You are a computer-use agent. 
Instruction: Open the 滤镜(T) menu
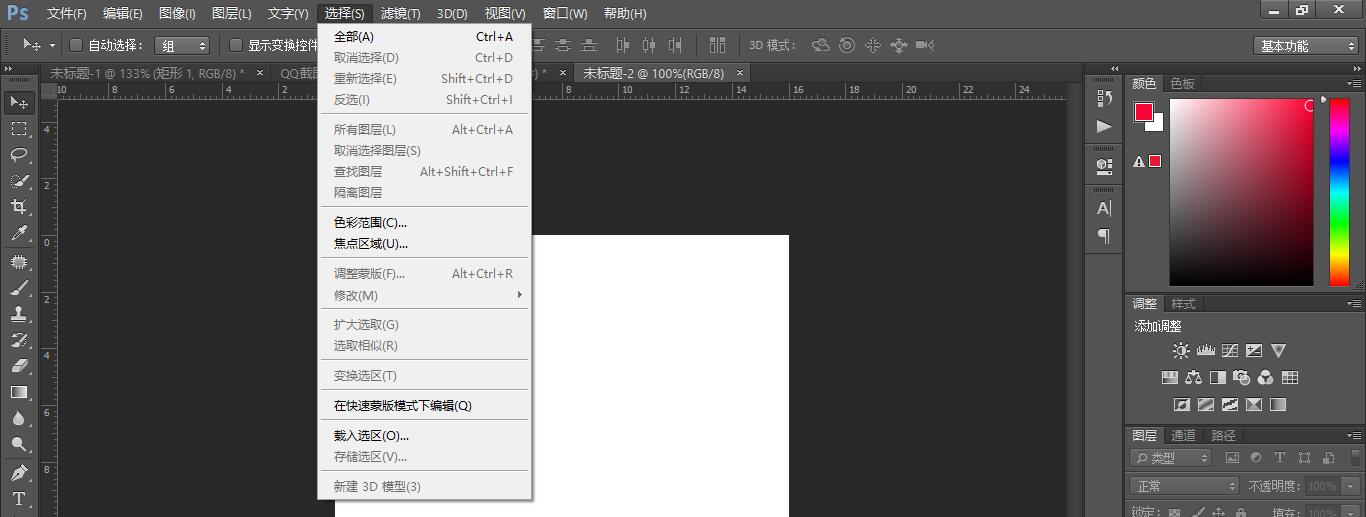pos(400,13)
